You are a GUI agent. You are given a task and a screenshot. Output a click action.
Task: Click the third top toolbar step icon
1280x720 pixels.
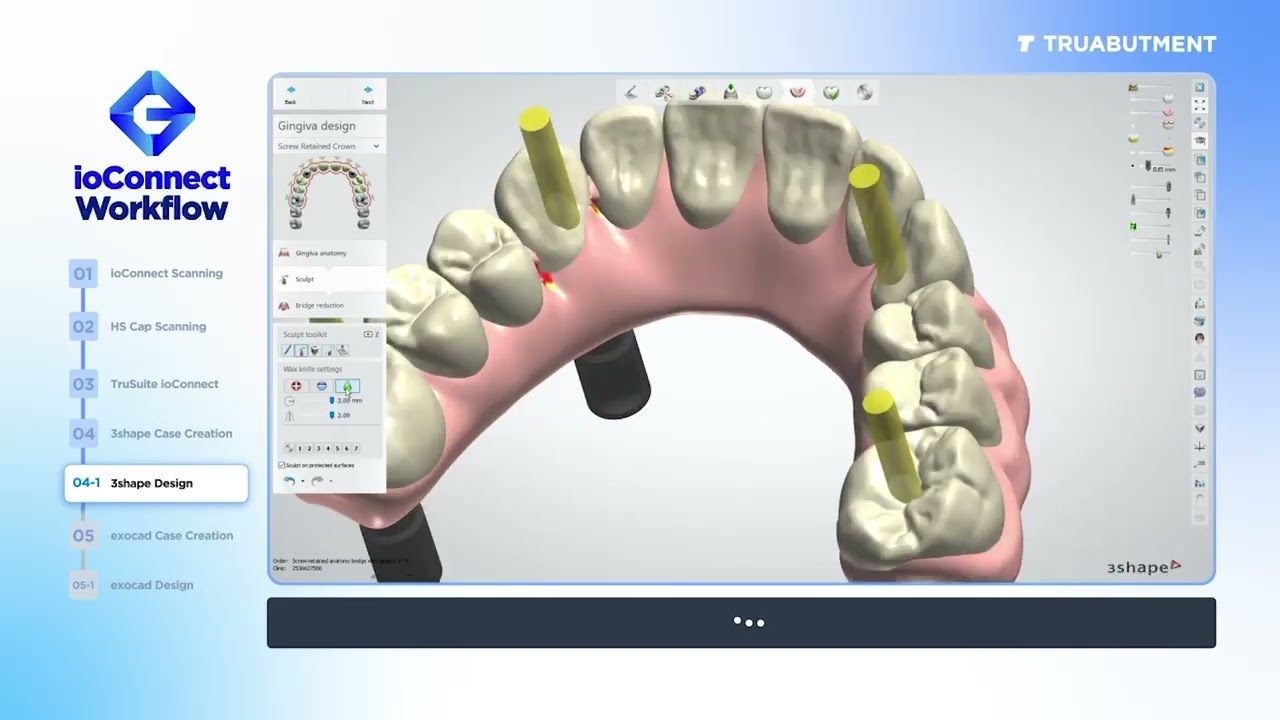pyautogui.click(x=698, y=92)
